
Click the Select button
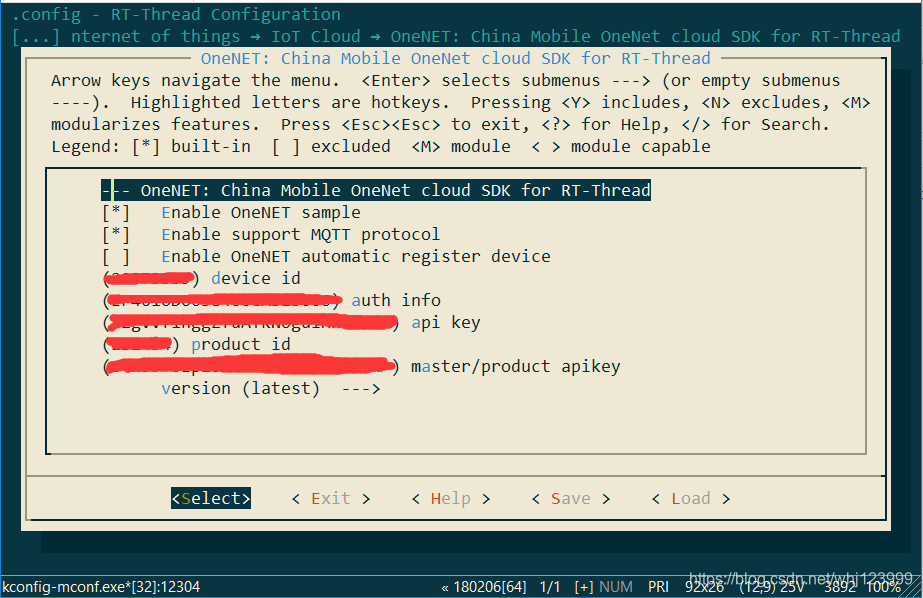(211, 499)
